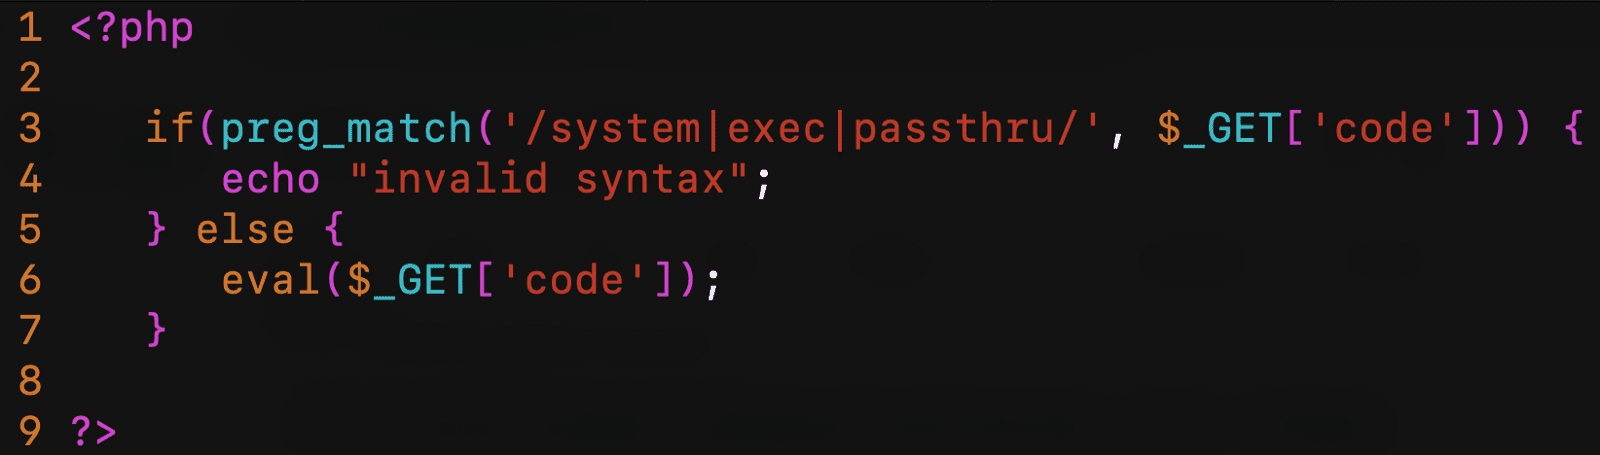Click the if keyword

[x=170, y=128]
